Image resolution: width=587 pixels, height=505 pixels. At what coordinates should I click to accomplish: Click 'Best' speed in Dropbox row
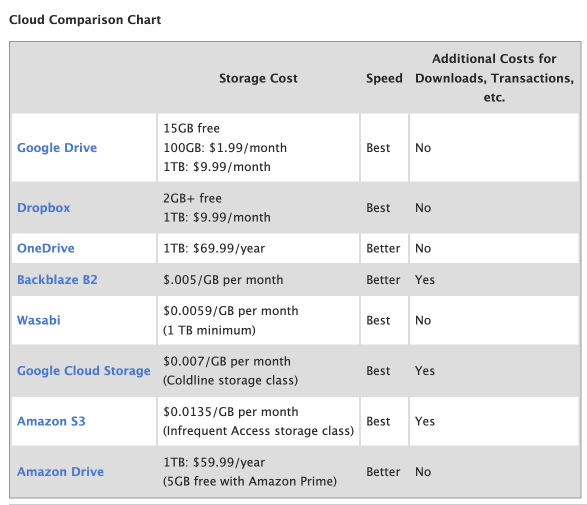[x=378, y=207]
